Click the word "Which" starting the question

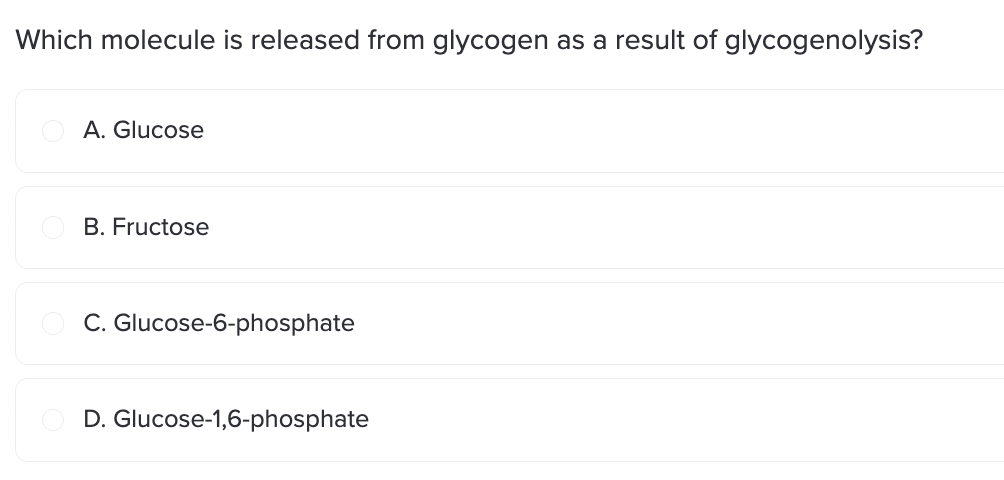click(49, 41)
